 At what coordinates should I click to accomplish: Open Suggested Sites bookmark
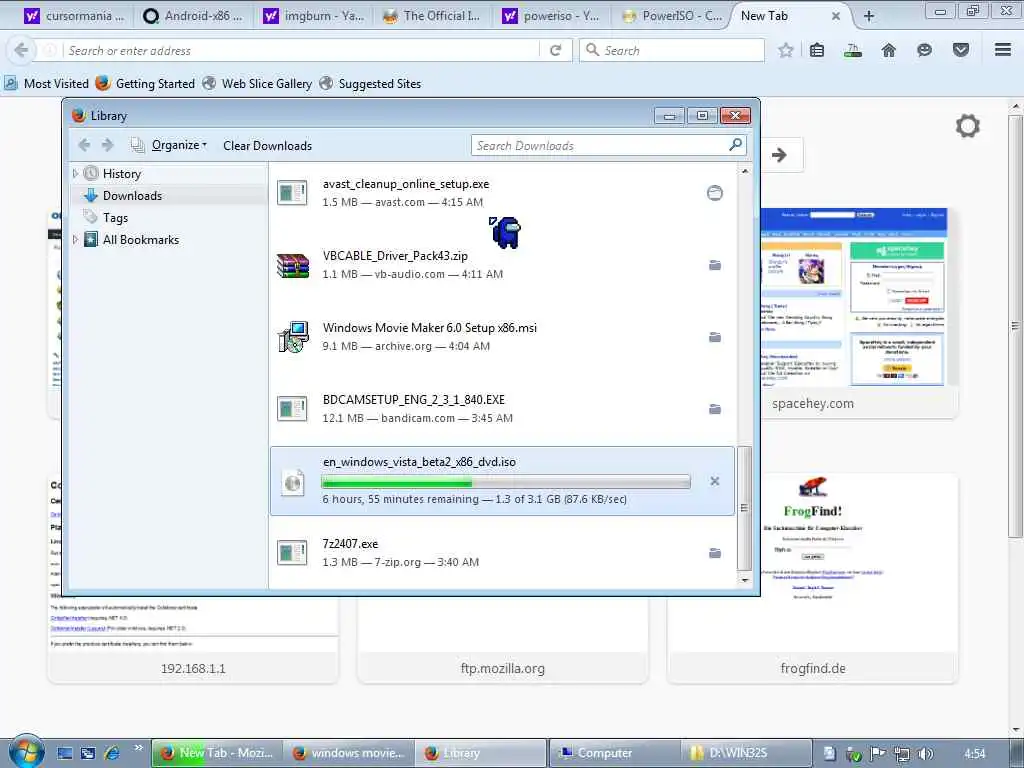(370, 84)
